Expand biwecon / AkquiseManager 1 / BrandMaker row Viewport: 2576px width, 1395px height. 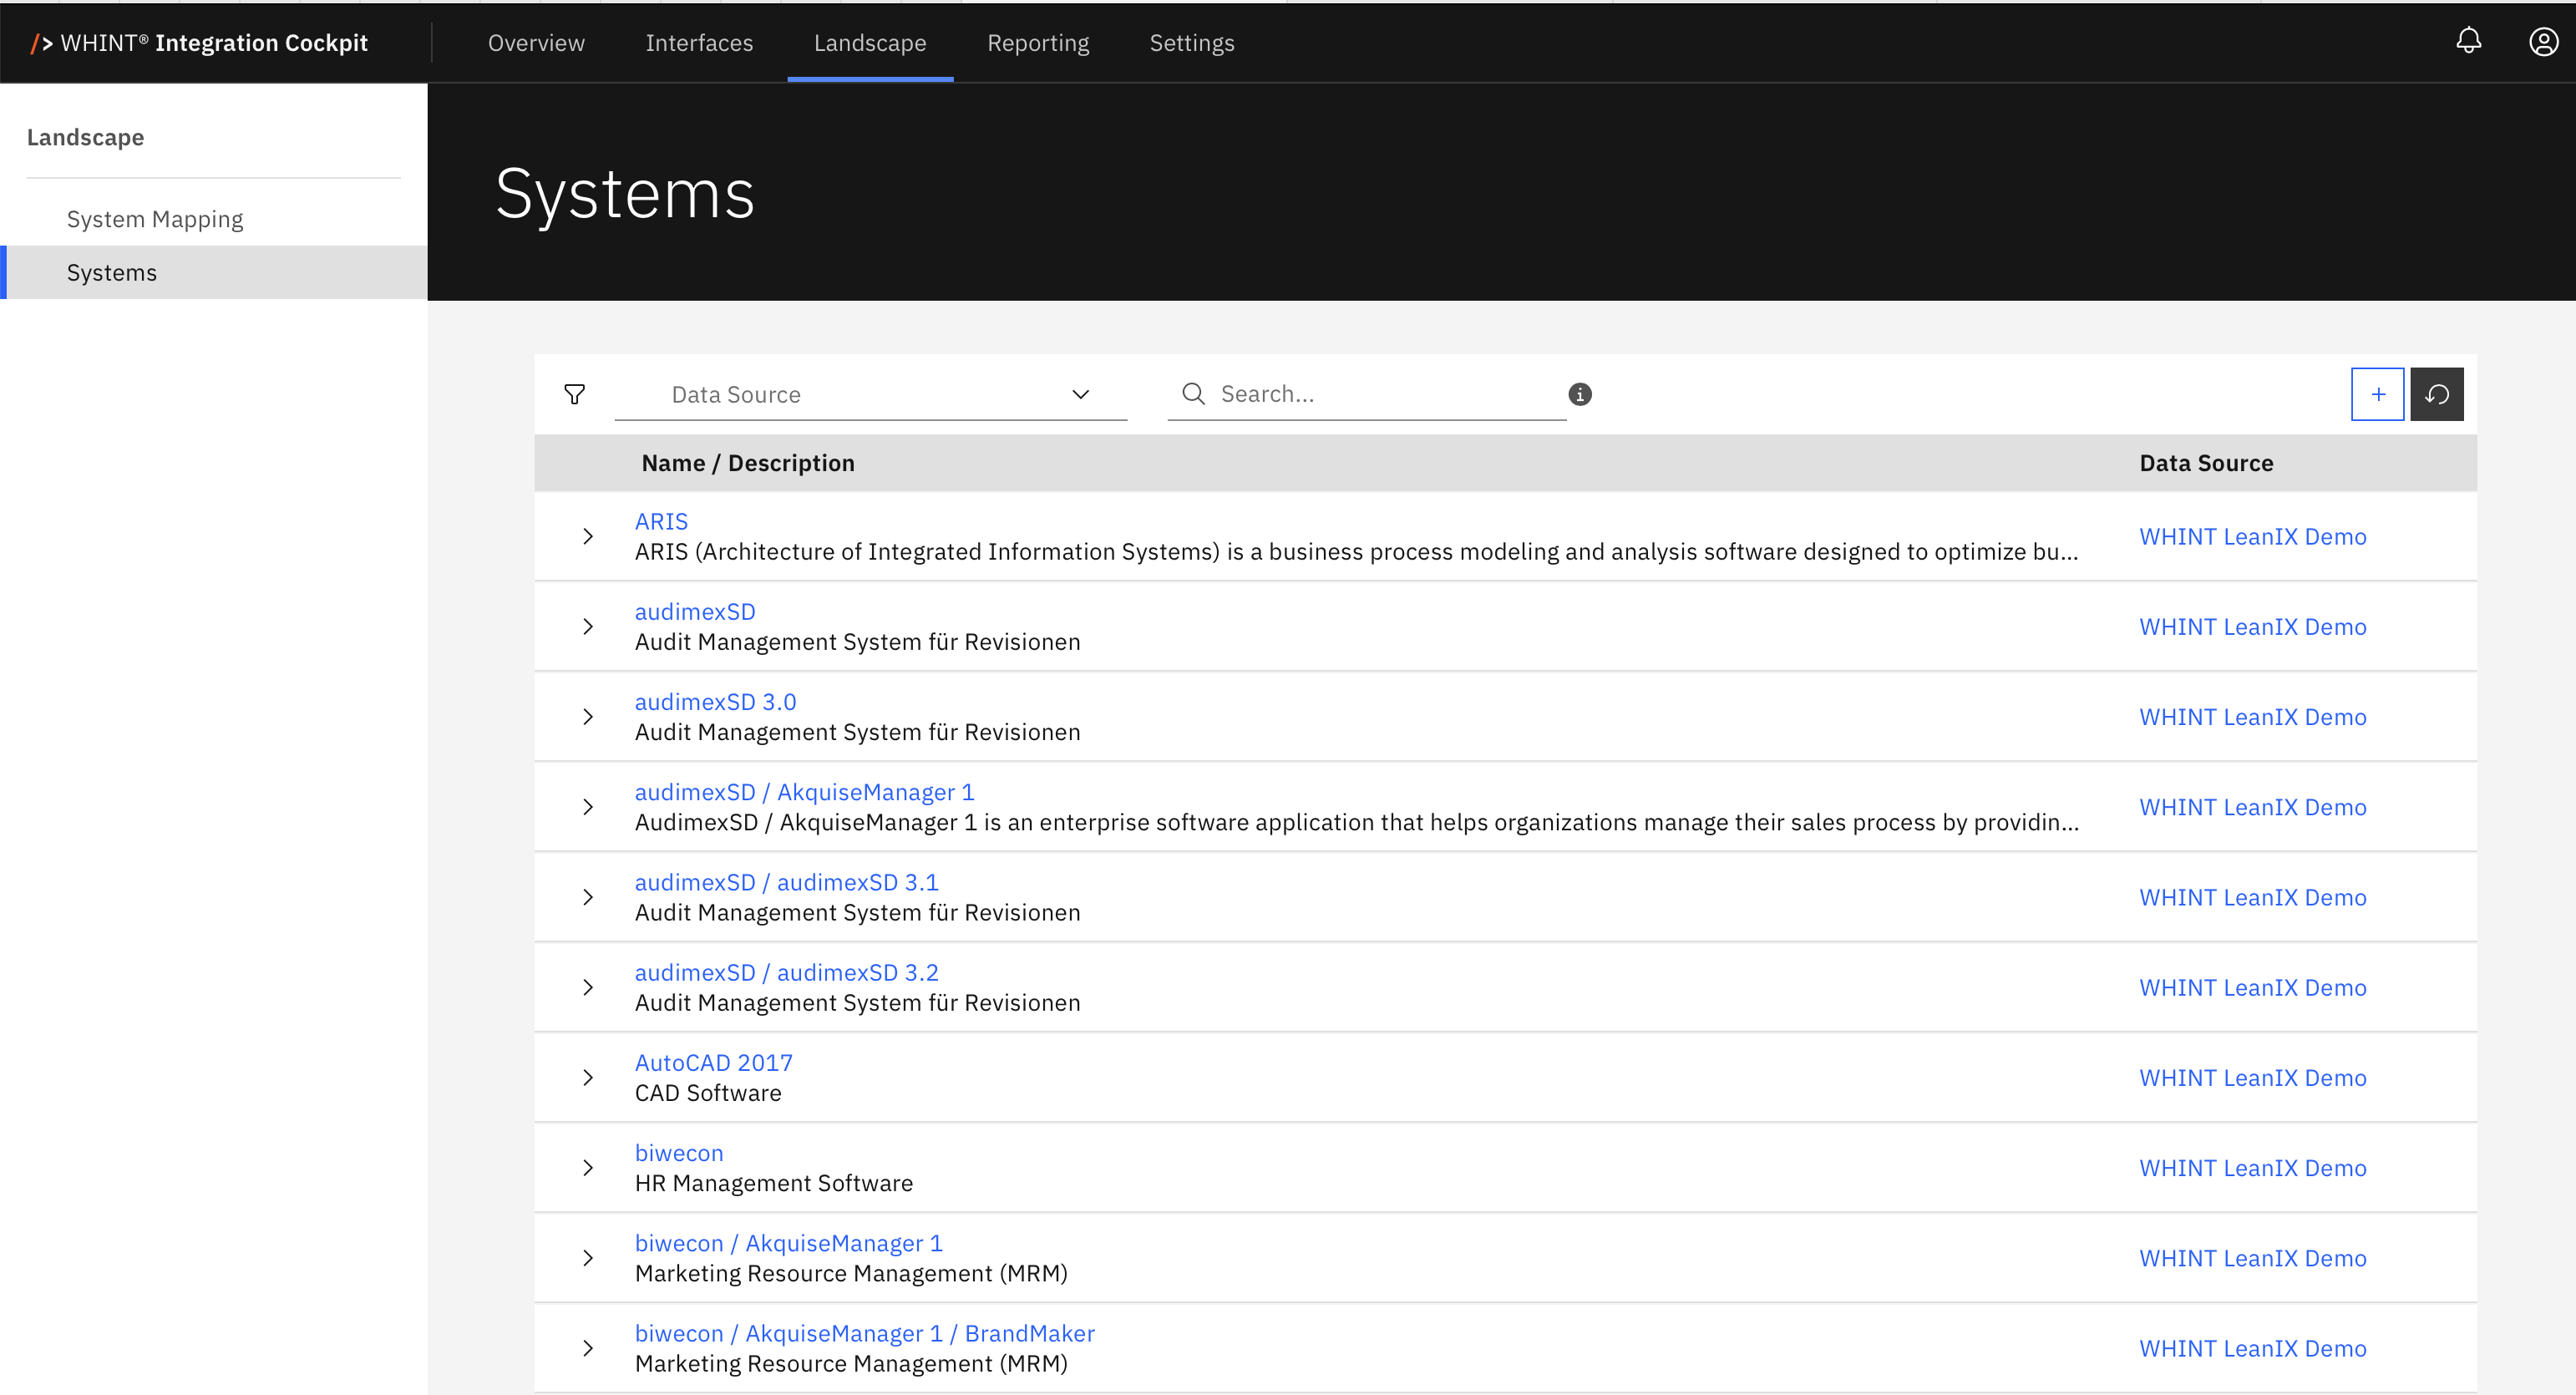click(x=588, y=1348)
